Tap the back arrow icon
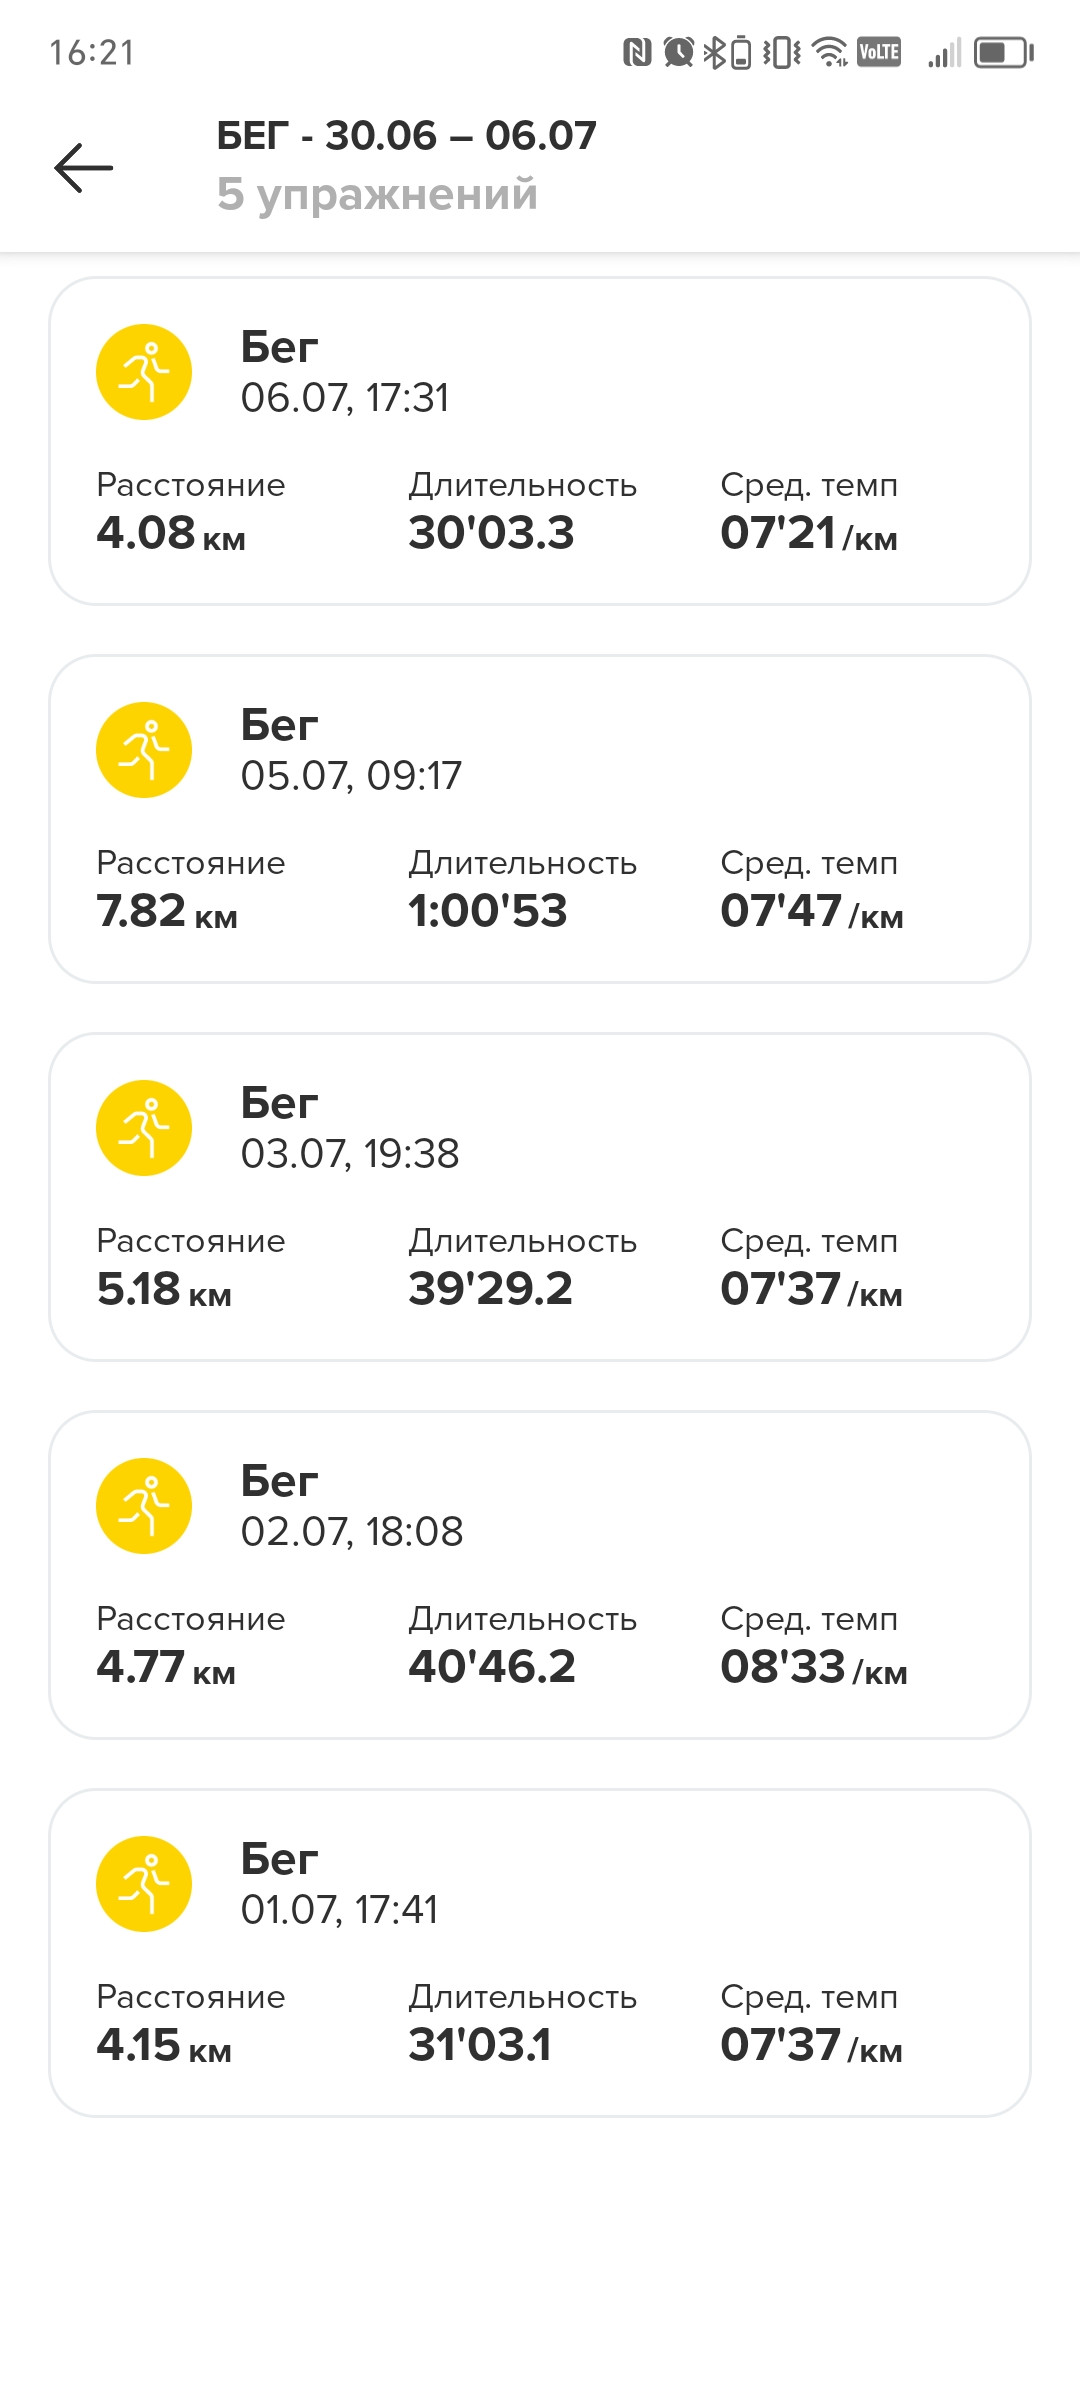Image resolution: width=1080 pixels, height=2400 pixels. (x=83, y=167)
